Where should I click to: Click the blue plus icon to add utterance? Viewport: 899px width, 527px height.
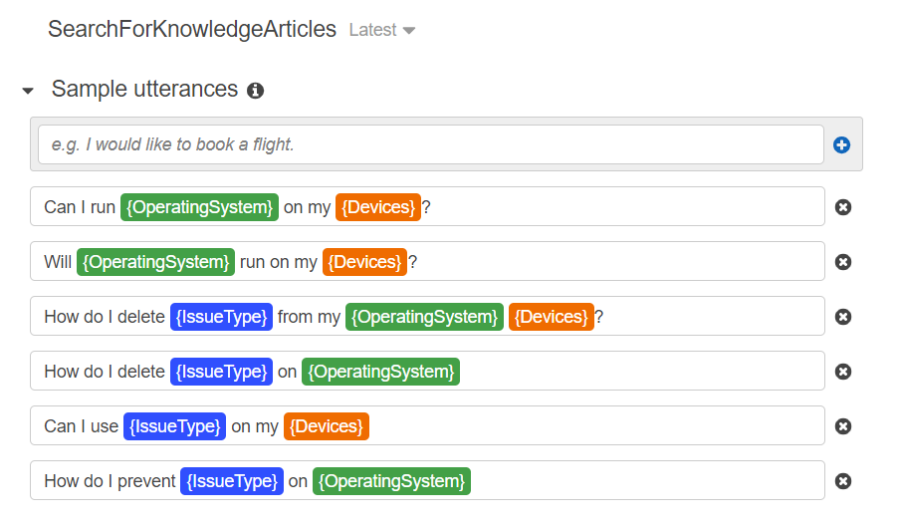(842, 145)
